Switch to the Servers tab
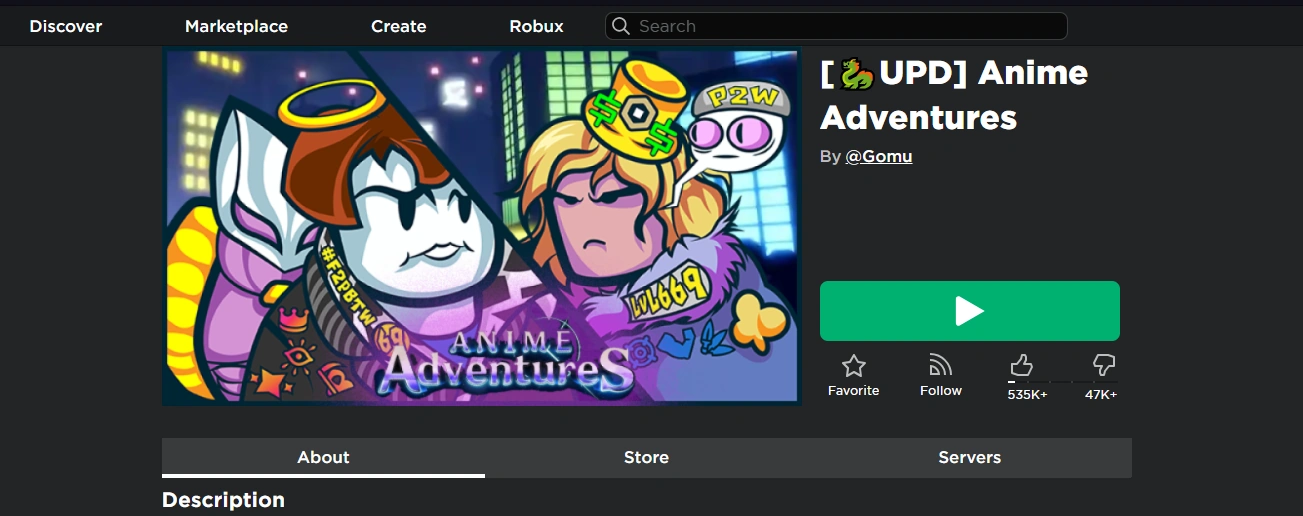The image size is (1303, 516). pyautogui.click(x=969, y=458)
